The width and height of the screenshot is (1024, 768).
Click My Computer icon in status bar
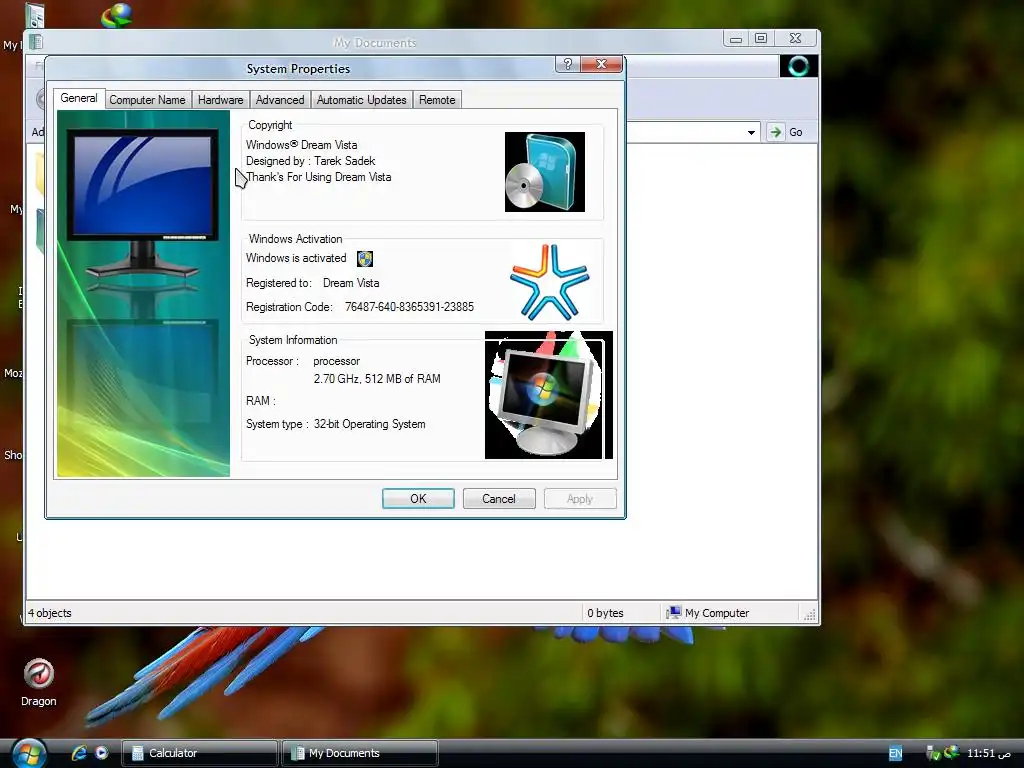pyautogui.click(x=673, y=613)
